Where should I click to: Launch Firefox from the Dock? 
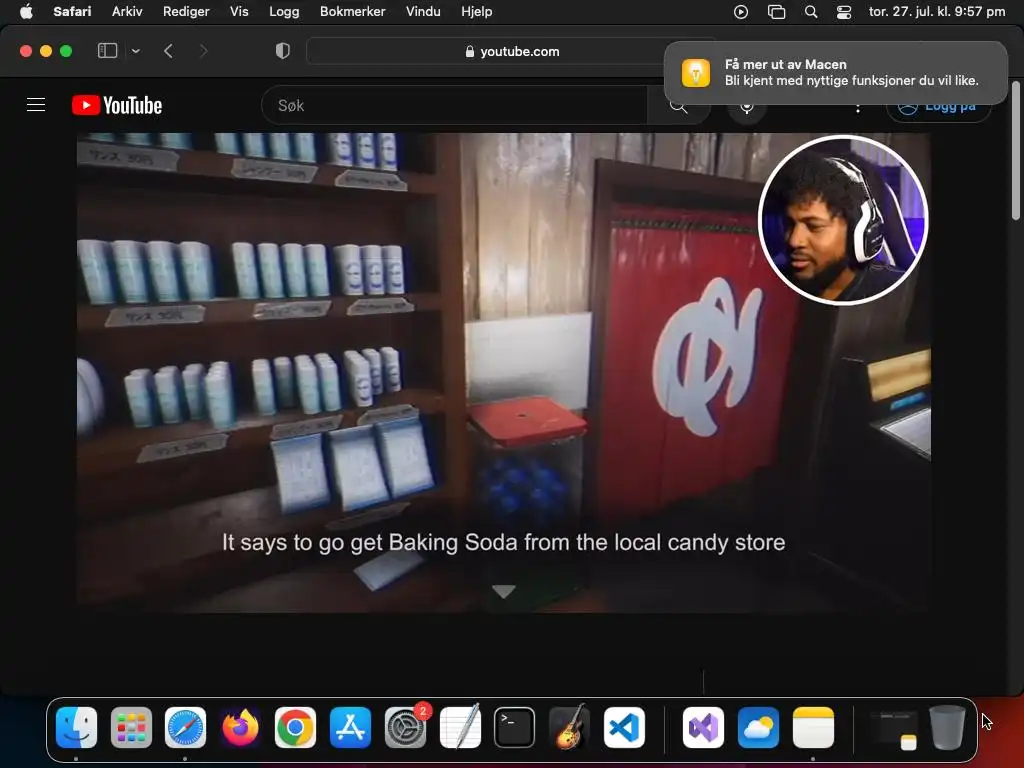(240, 728)
